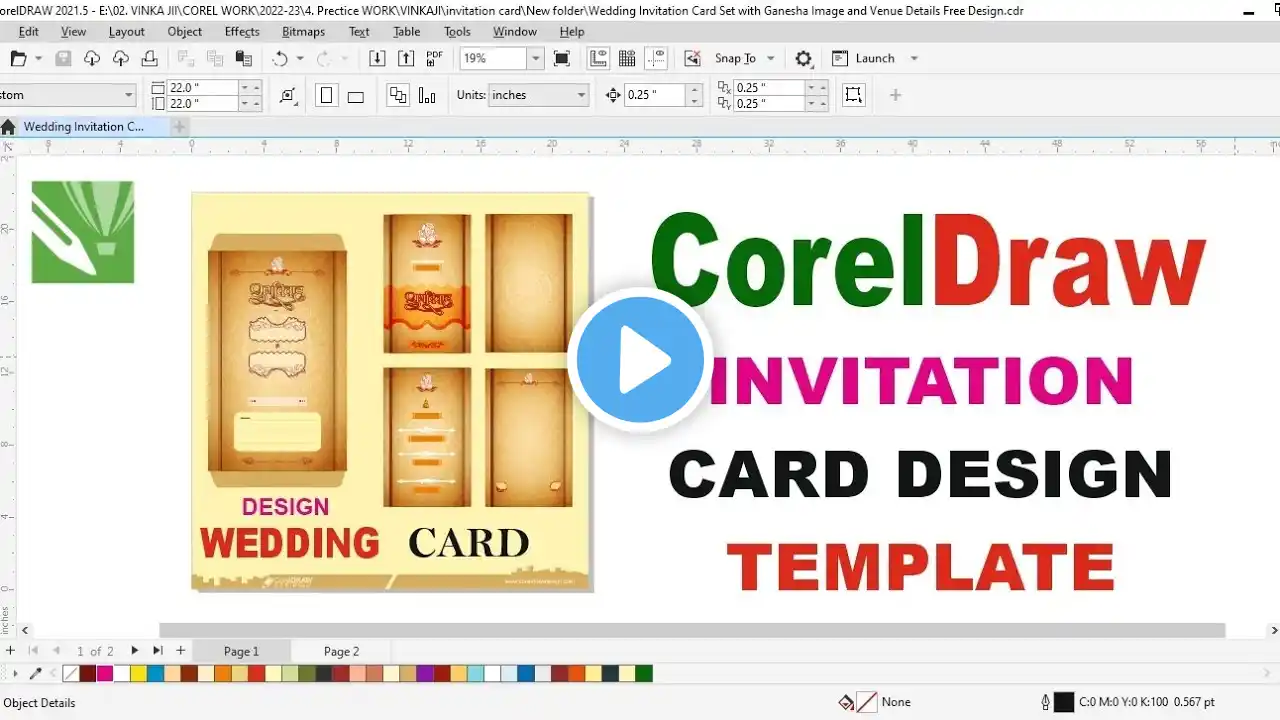Click the page height field below the width field
This screenshot has height=720, width=1280.
click(203, 103)
